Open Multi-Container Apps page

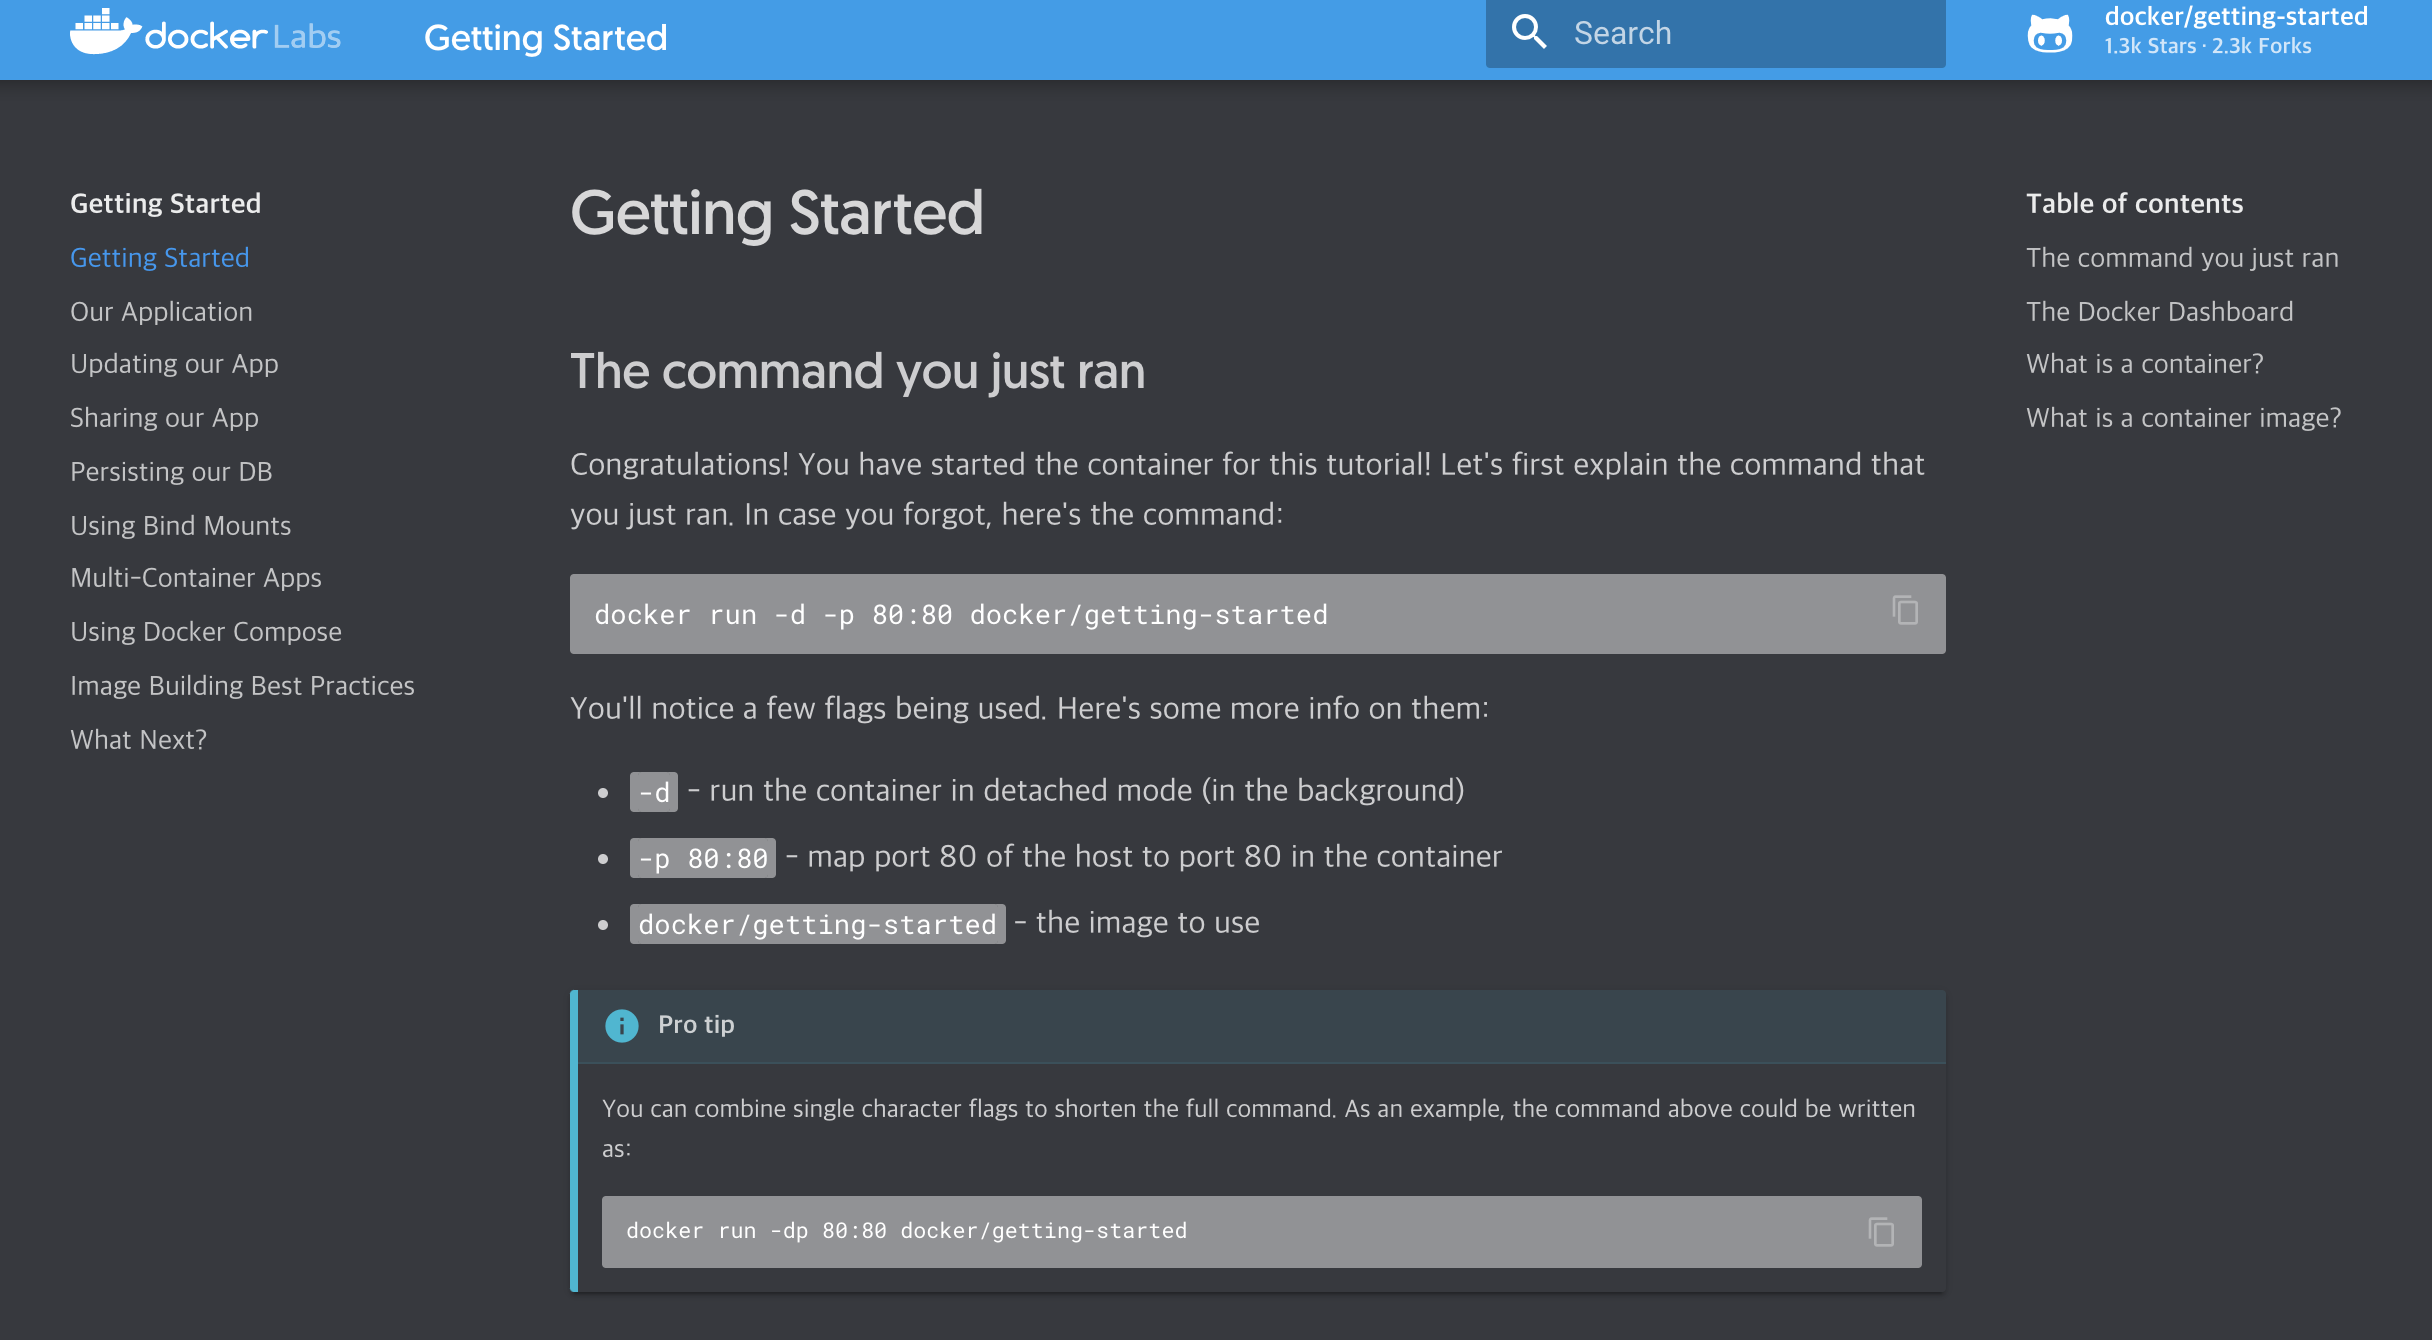pos(196,578)
